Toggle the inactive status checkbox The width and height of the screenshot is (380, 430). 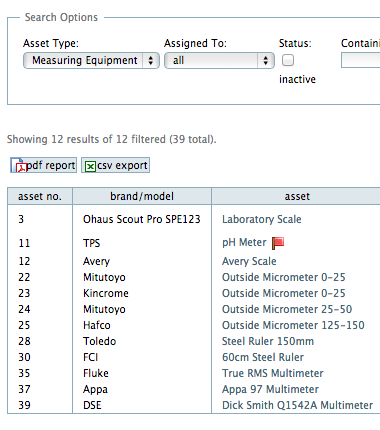[288, 60]
